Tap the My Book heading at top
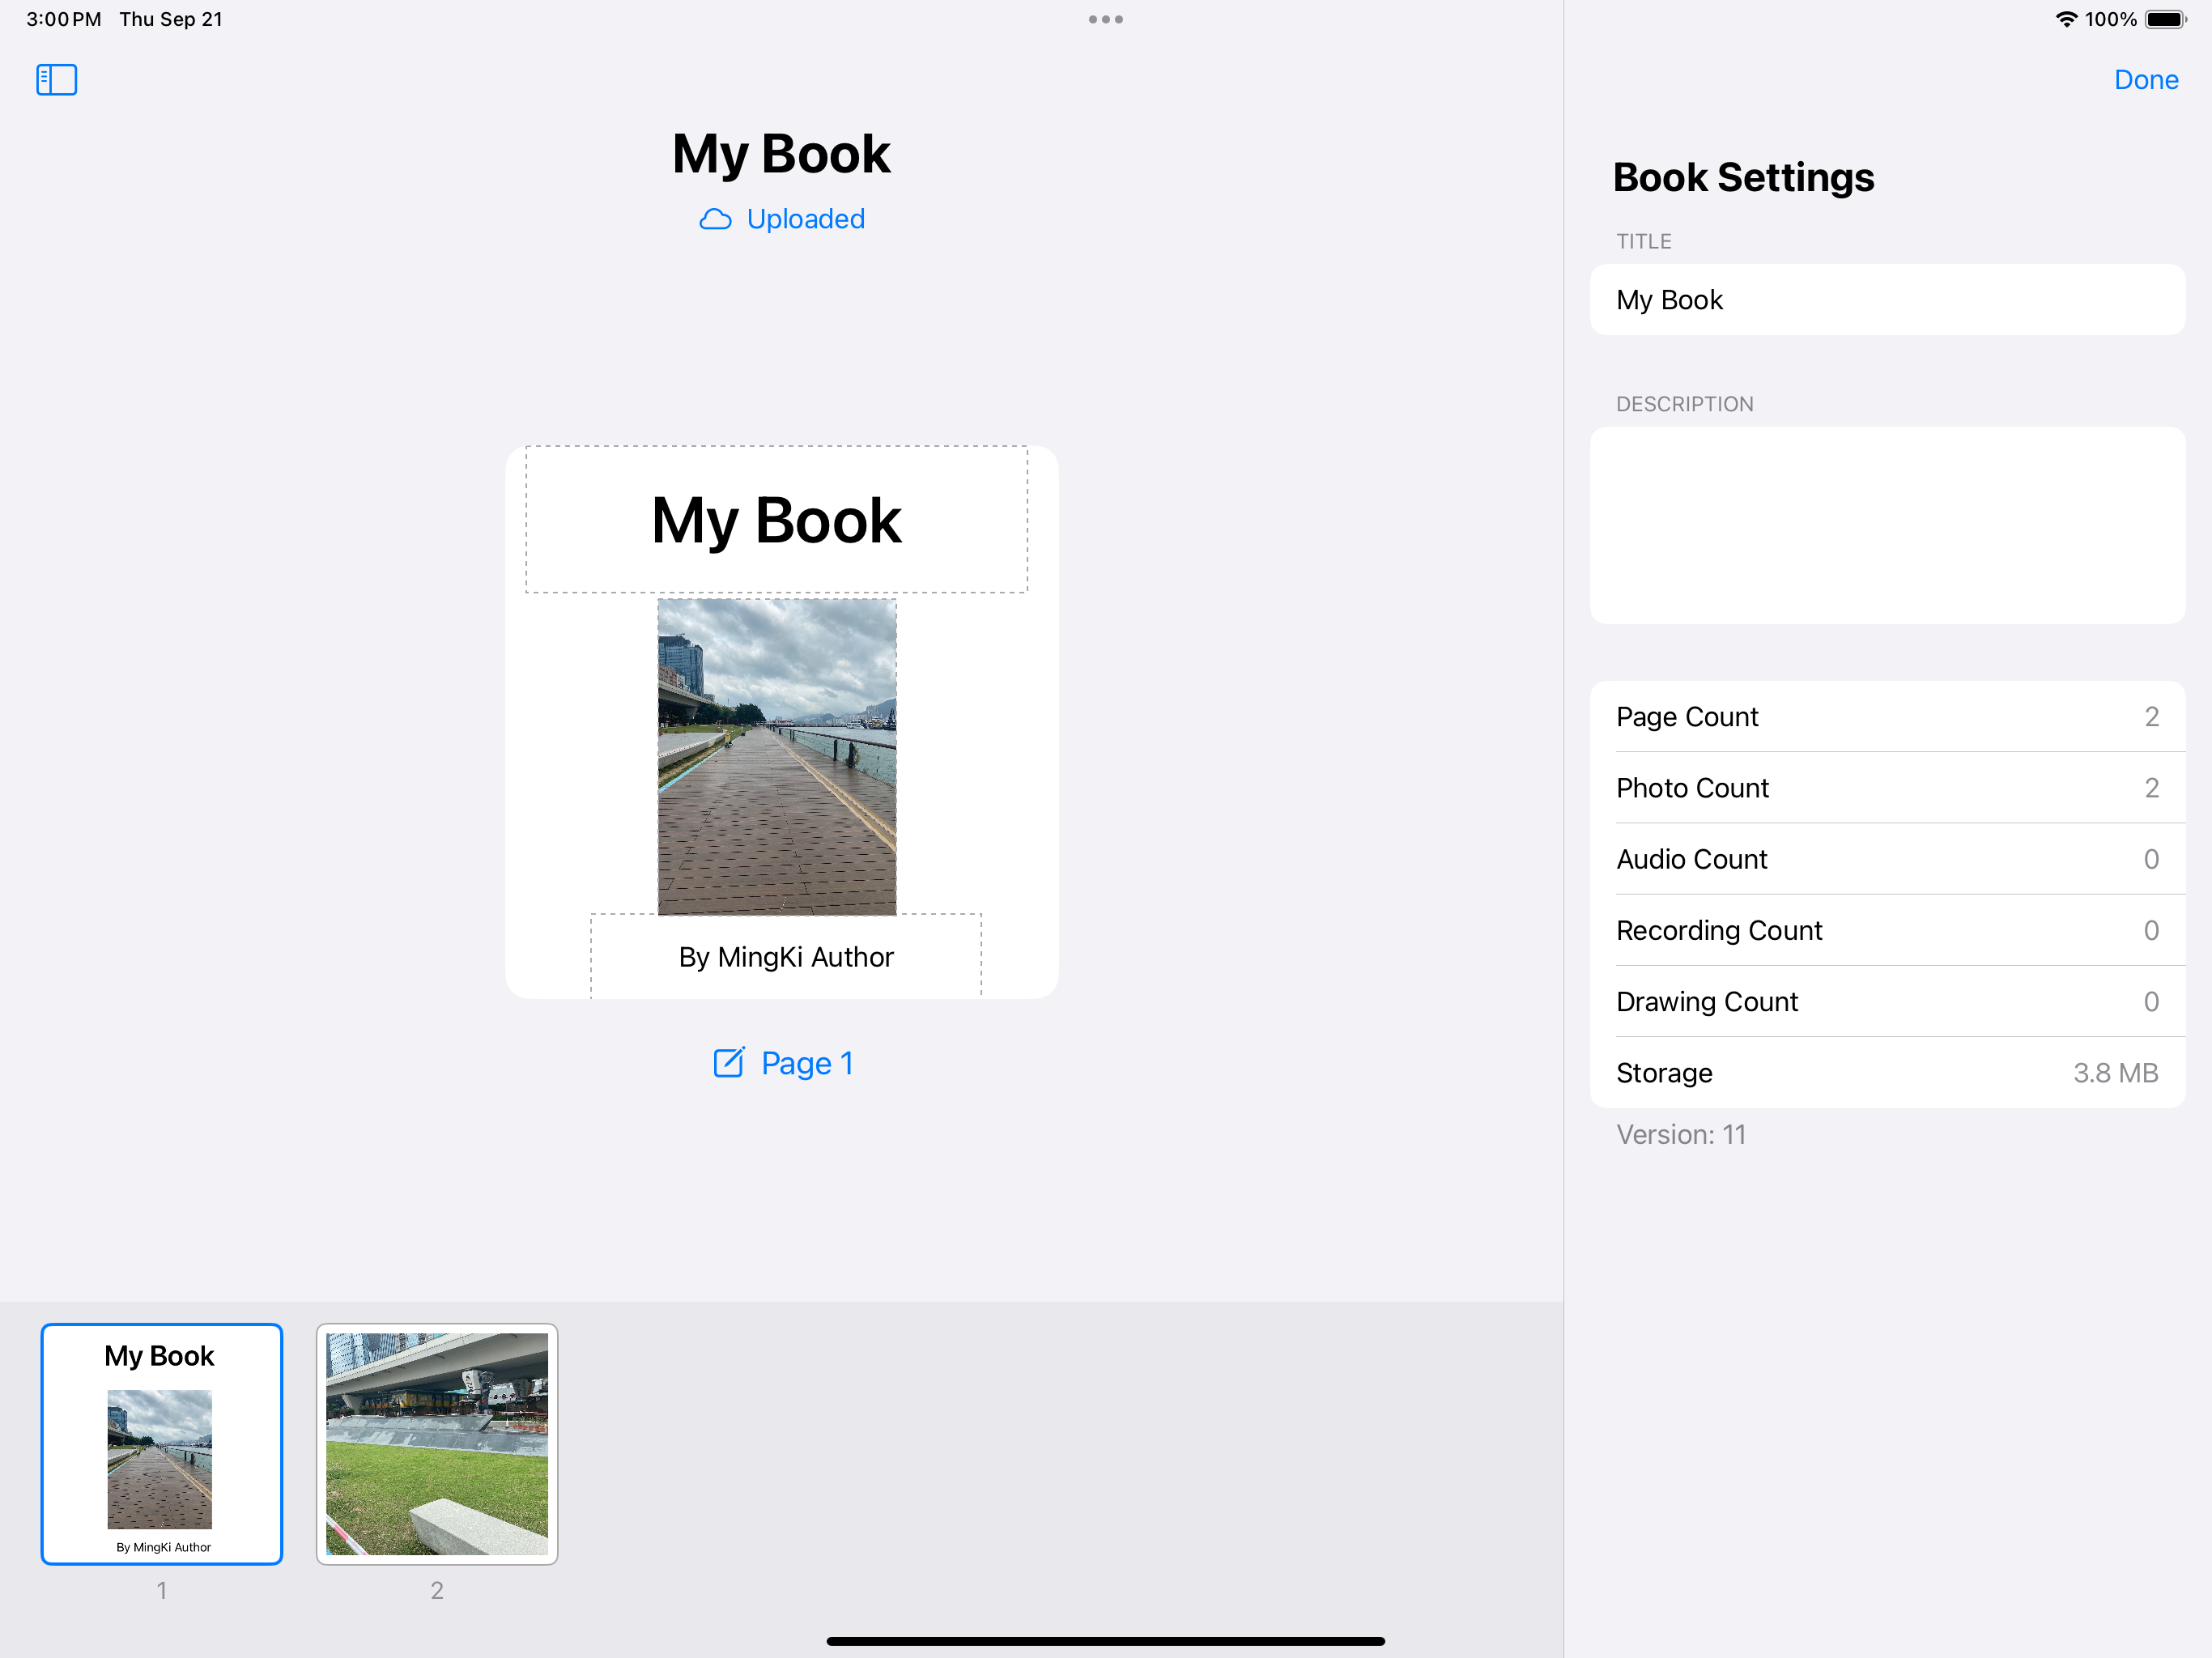The image size is (2212, 1658). pos(781,155)
